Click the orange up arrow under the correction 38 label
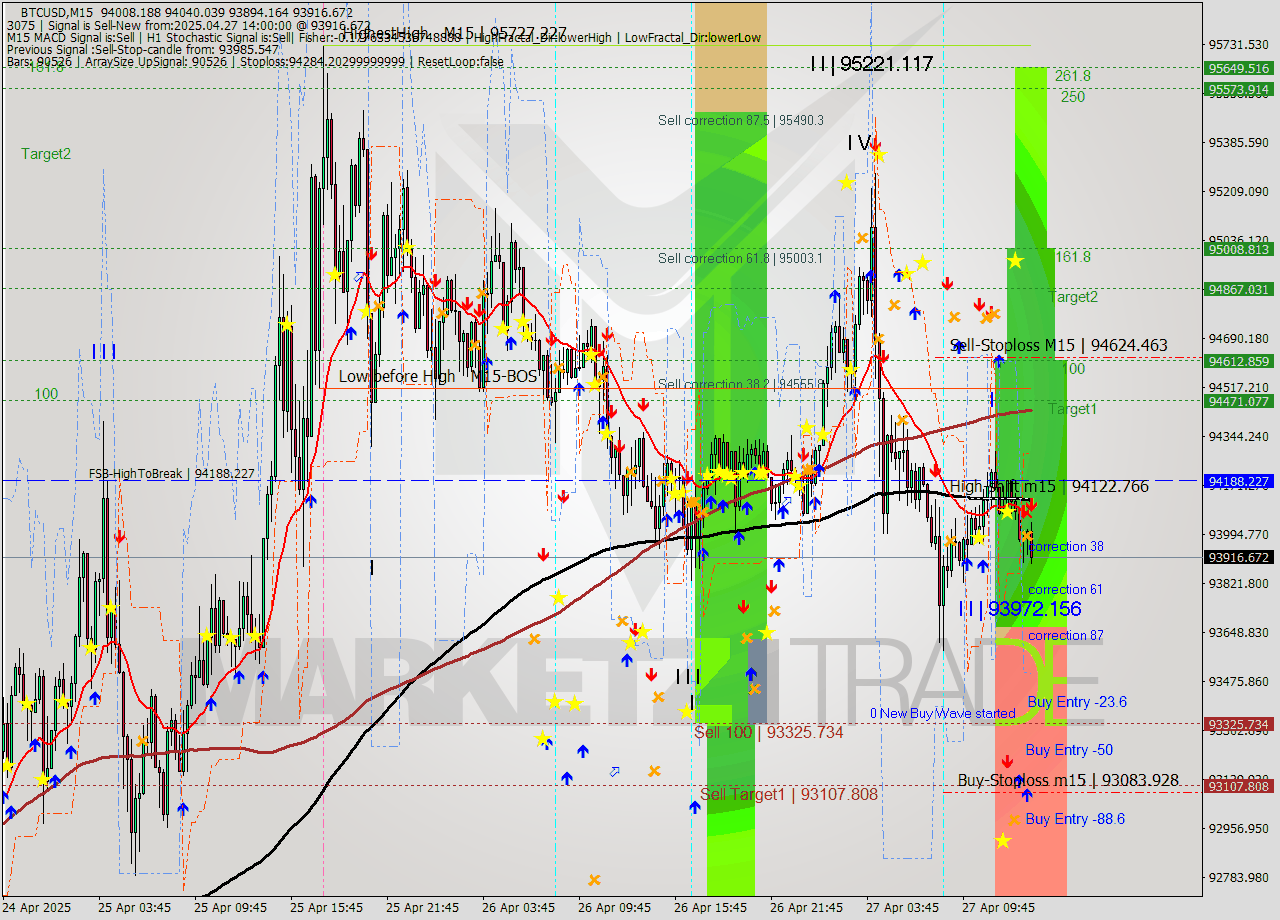Screen dimensions: 1280x920 click(x=1028, y=536)
